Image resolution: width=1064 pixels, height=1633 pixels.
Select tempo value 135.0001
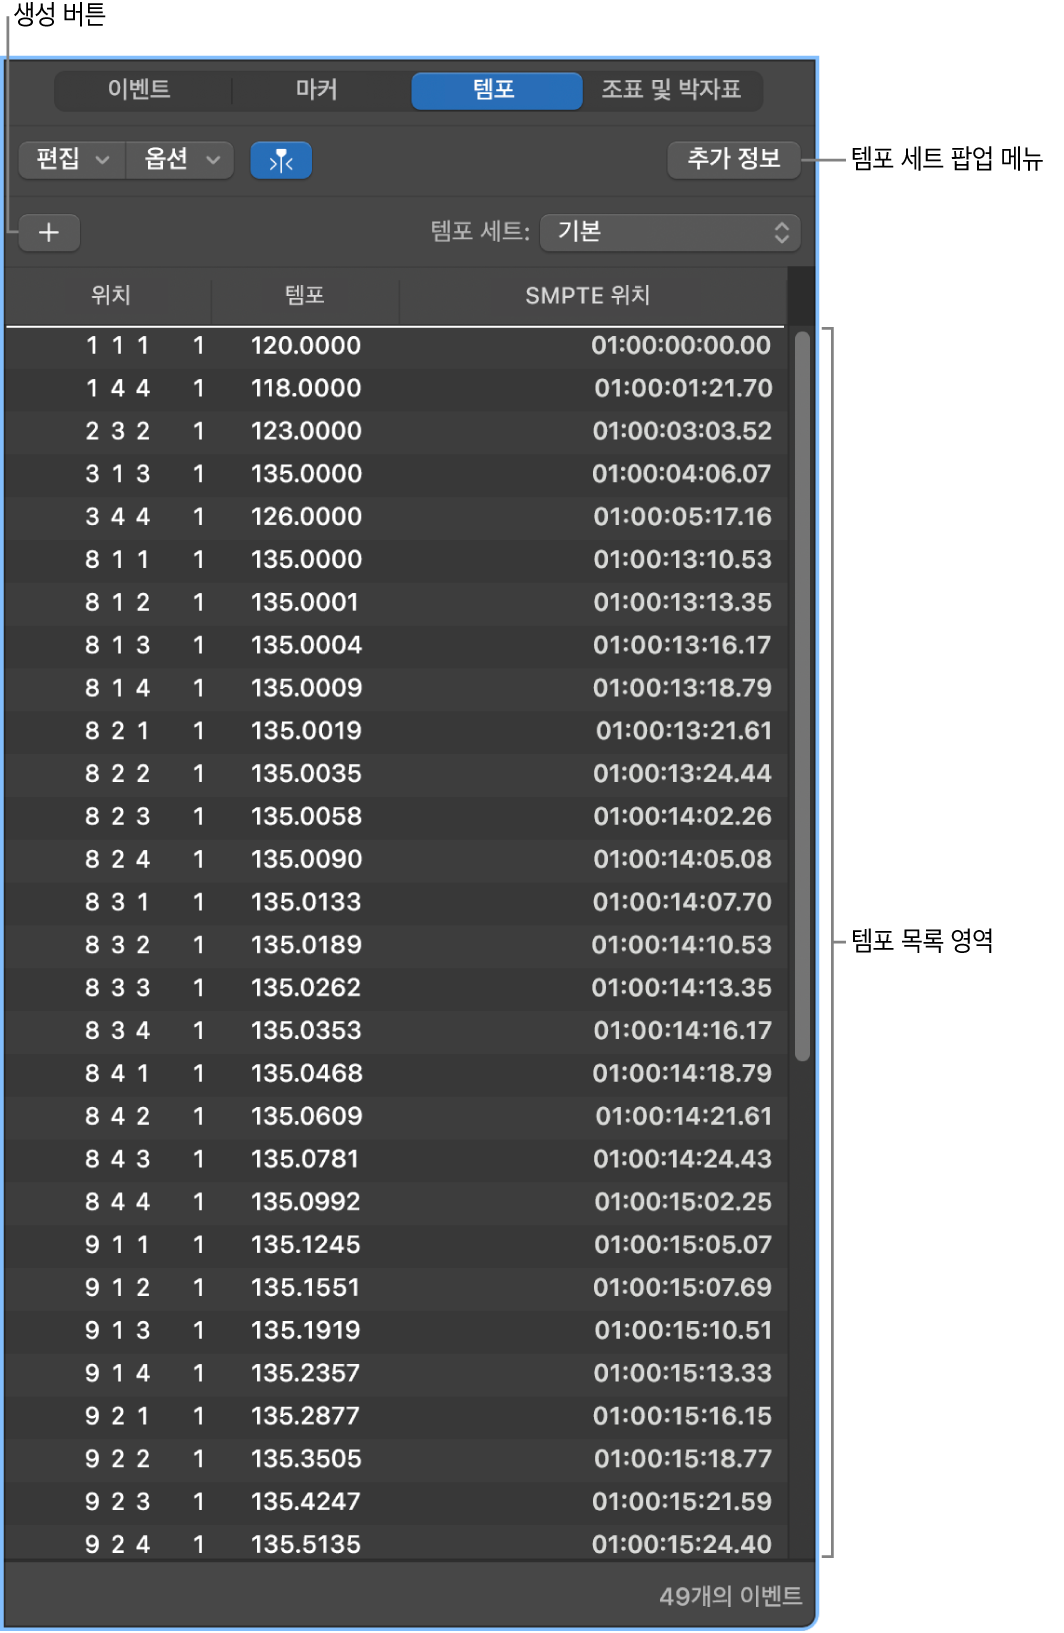tap(304, 603)
